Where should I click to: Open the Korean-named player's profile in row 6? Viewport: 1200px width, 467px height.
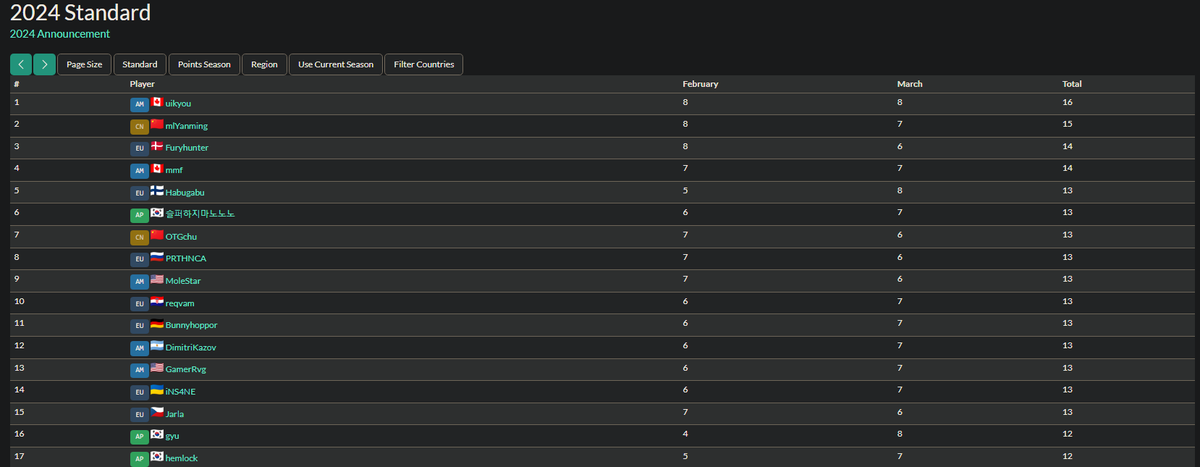(200, 214)
